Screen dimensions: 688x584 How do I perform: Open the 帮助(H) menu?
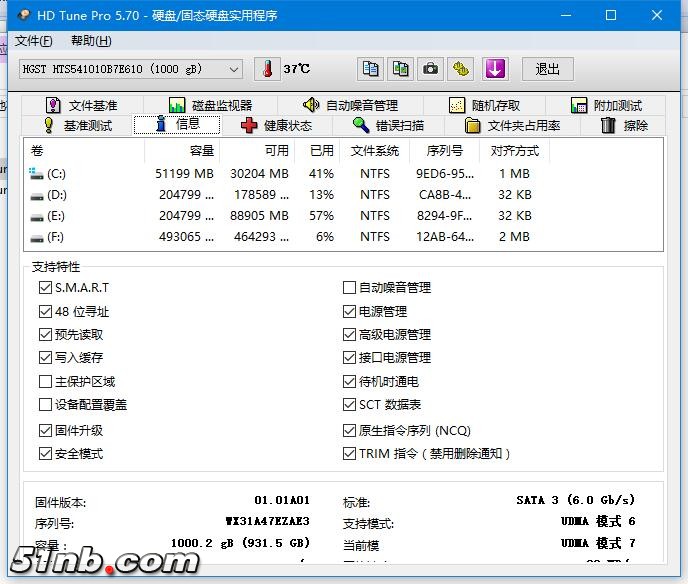[x=91, y=41]
